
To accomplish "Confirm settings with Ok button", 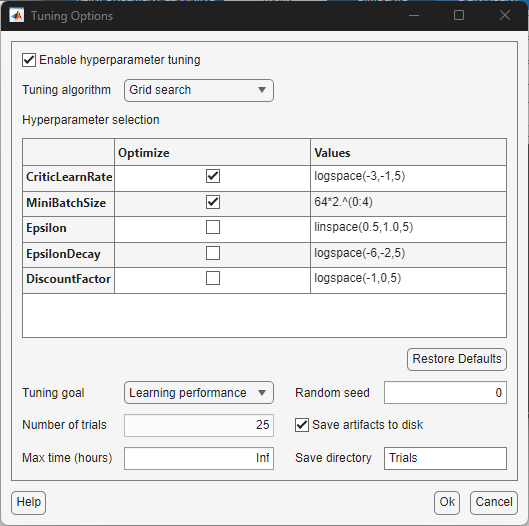I will tap(447, 503).
